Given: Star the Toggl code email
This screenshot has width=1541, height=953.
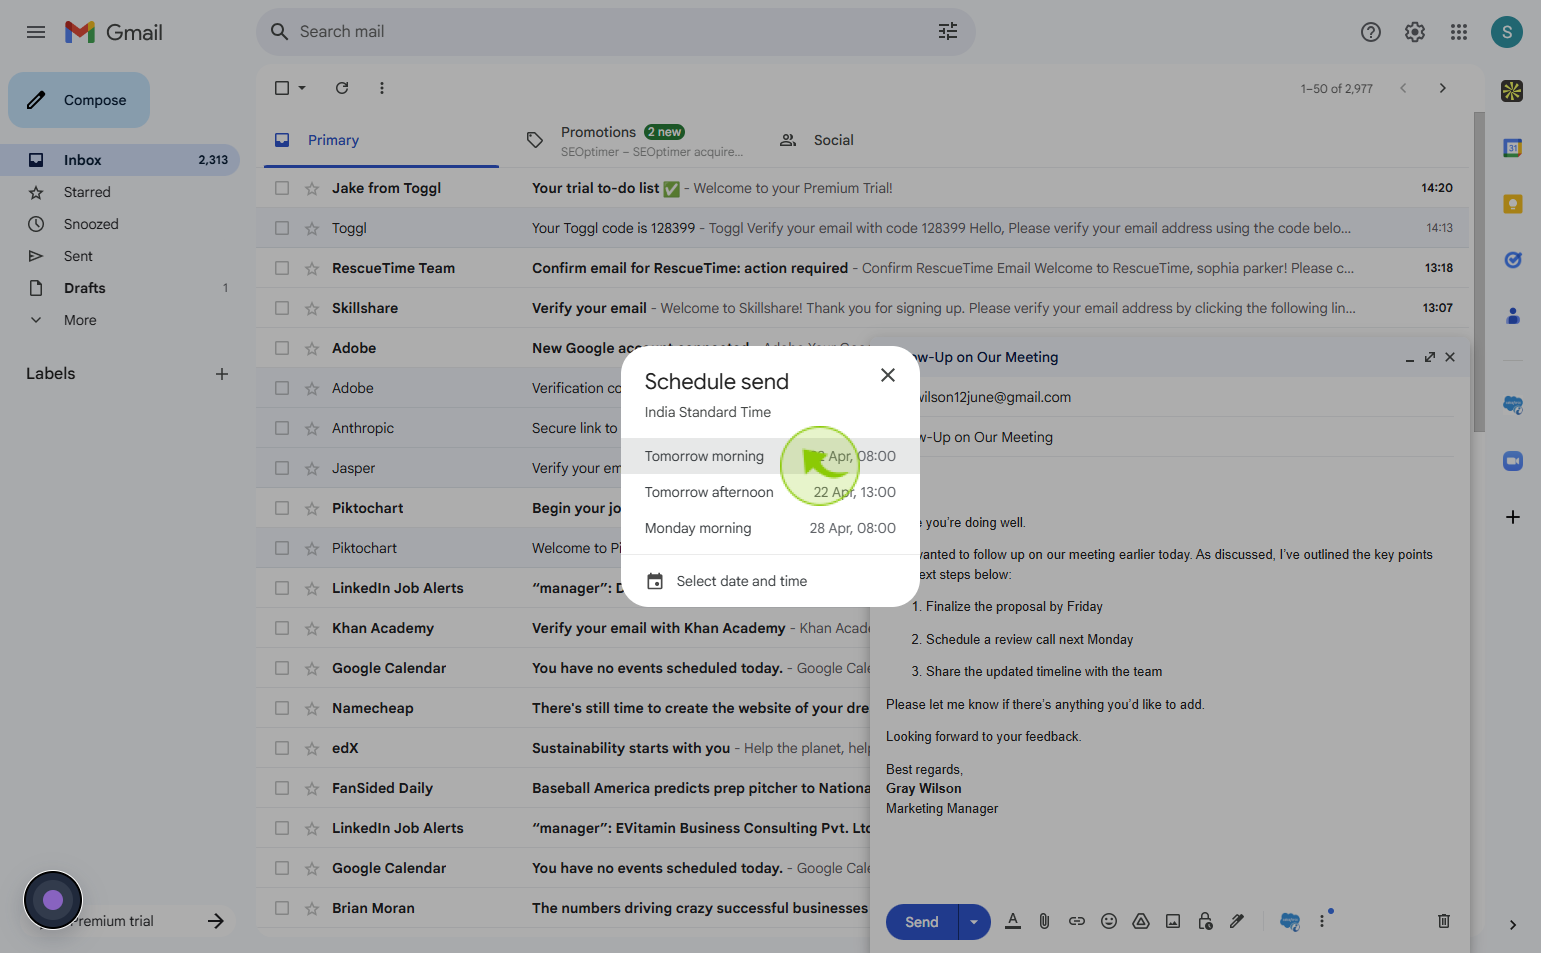Looking at the screenshot, I should point(312,228).
